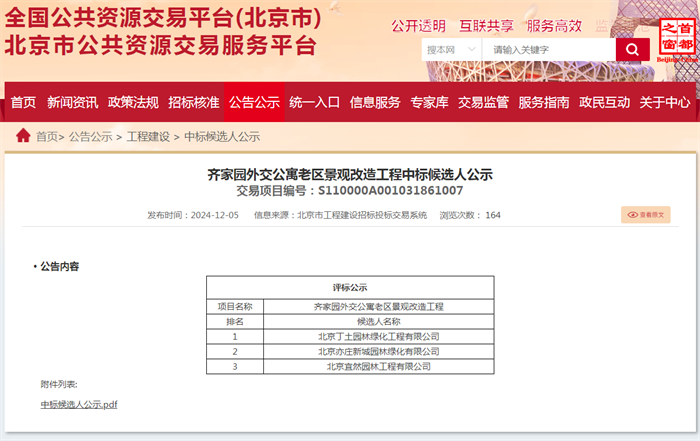Open 招标核准 navigation item
This screenshot has height=441, width=700.
tap(194, 102)
